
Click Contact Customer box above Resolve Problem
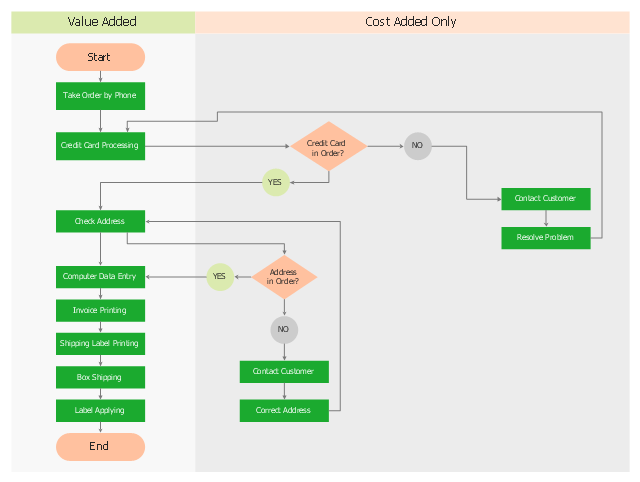click(545, 199)
